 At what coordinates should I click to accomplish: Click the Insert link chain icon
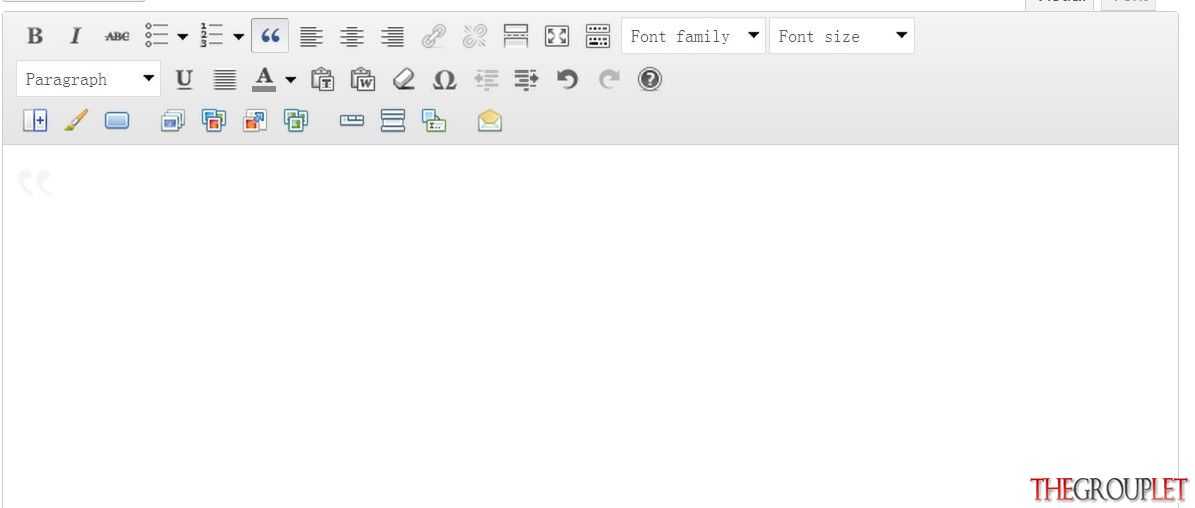[434, 36]
